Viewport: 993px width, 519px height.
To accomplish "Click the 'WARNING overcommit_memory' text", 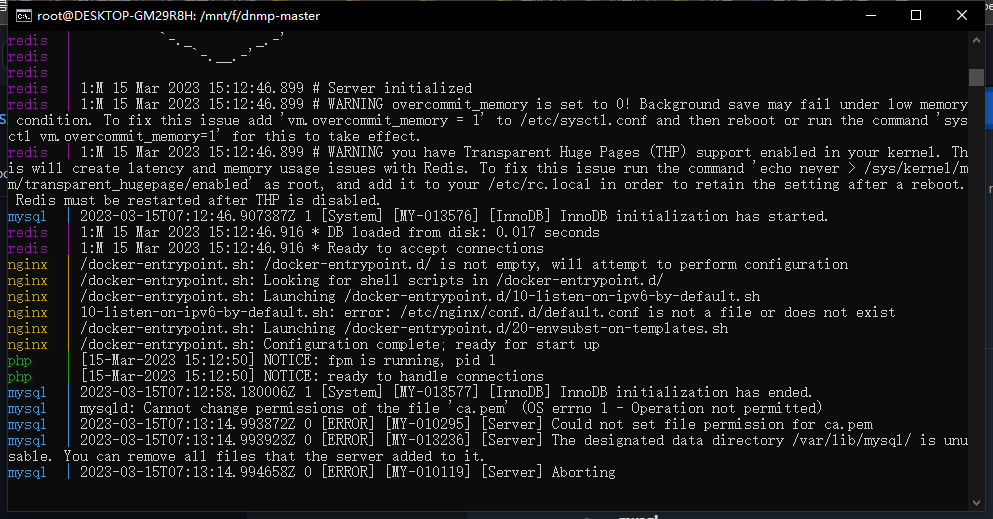I will (427, 104).
